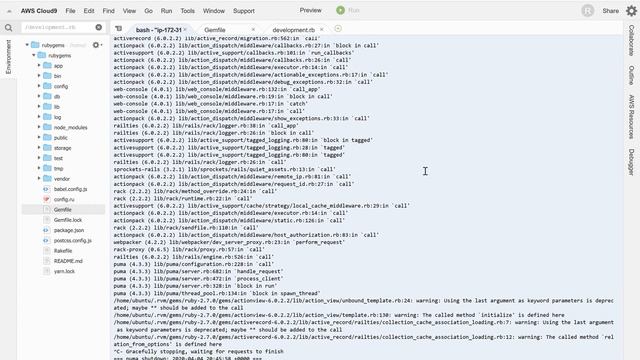The width and height of the screenshot is (640, 360).
Task: Open Cloud9 preferences gear
Action: (631, 11)
